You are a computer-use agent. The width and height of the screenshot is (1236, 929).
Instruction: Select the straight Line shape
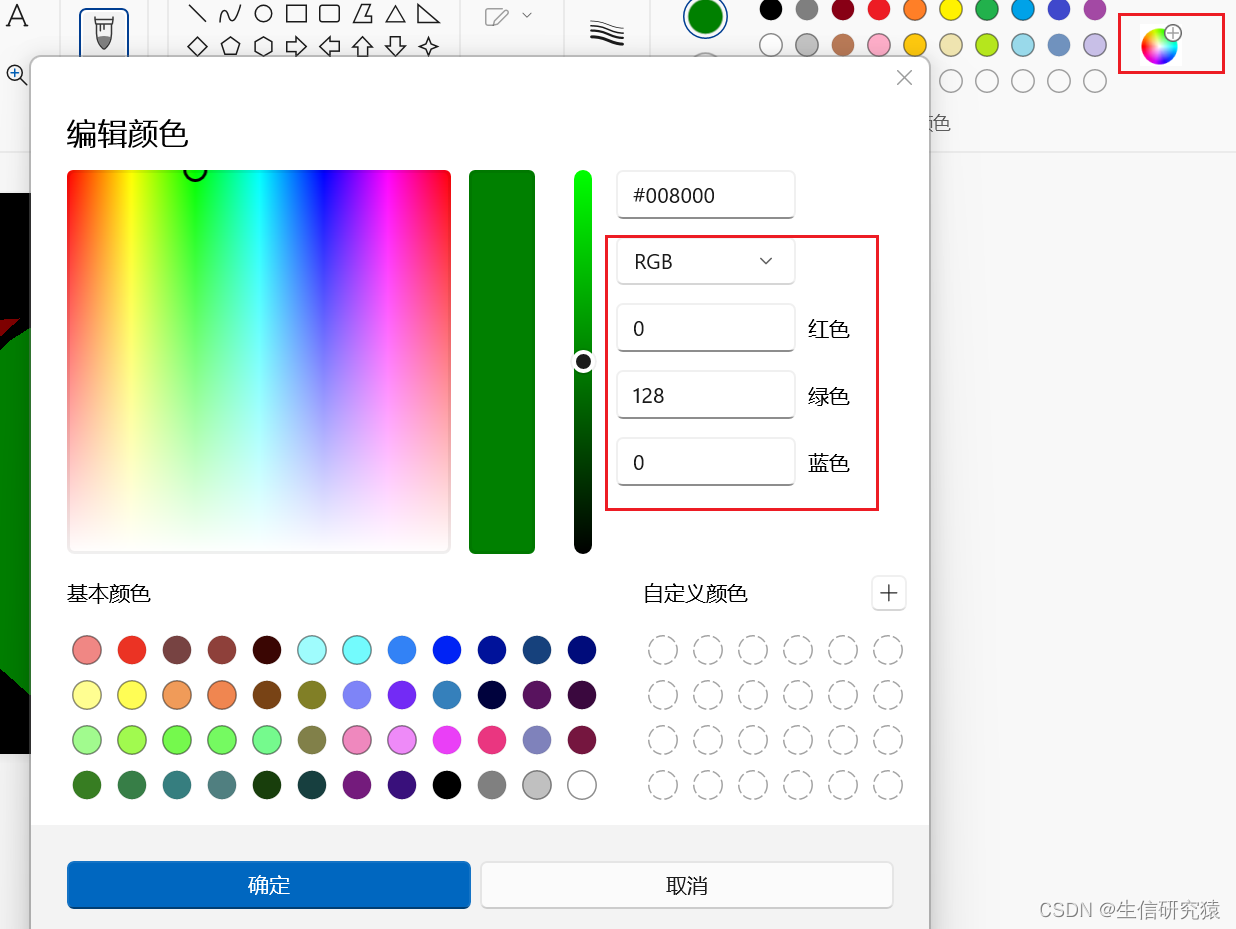point(198,14)
